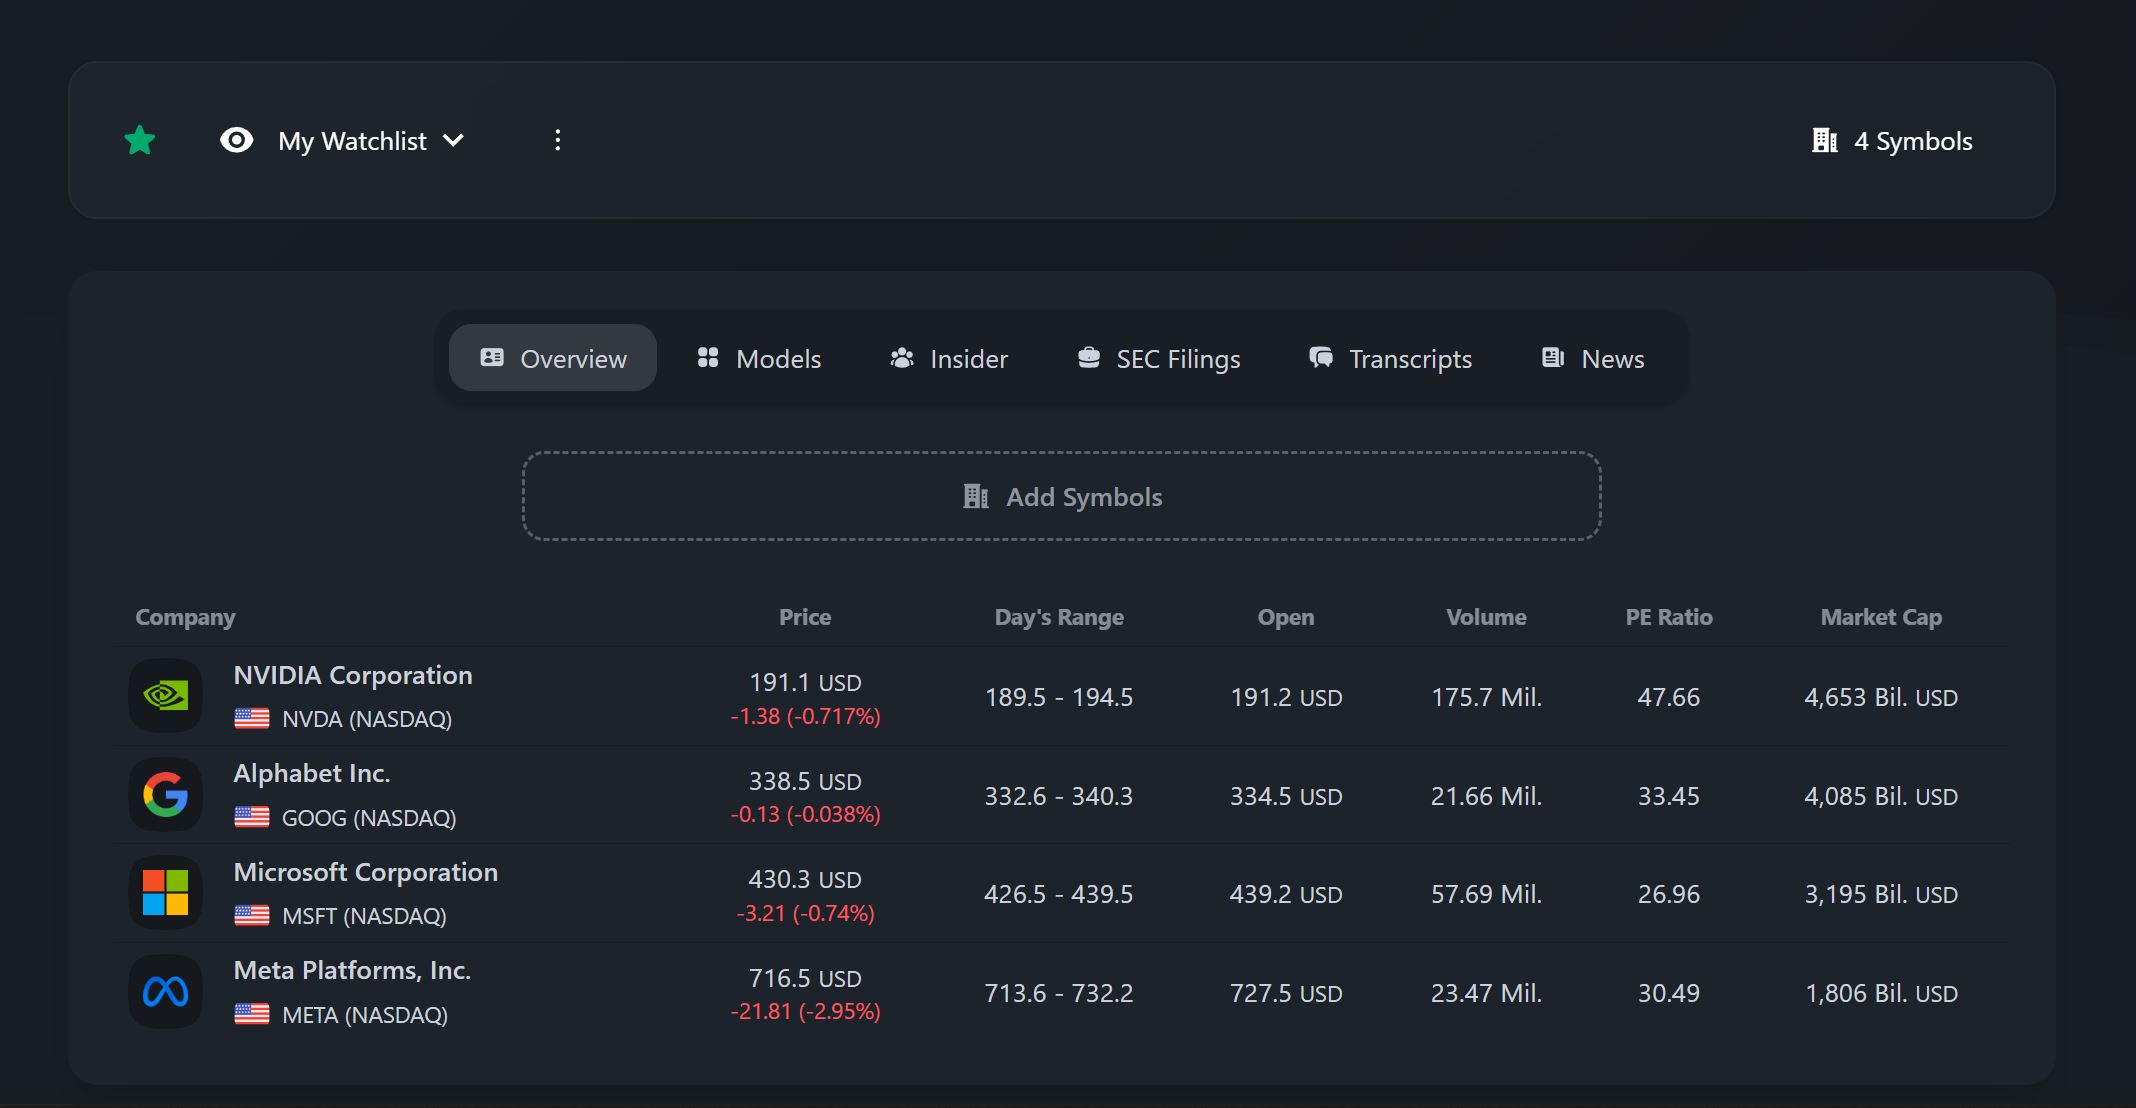Select the Transcripts speech bubble icon
2136x1108 pixels.
click(x=1319, y=357)
